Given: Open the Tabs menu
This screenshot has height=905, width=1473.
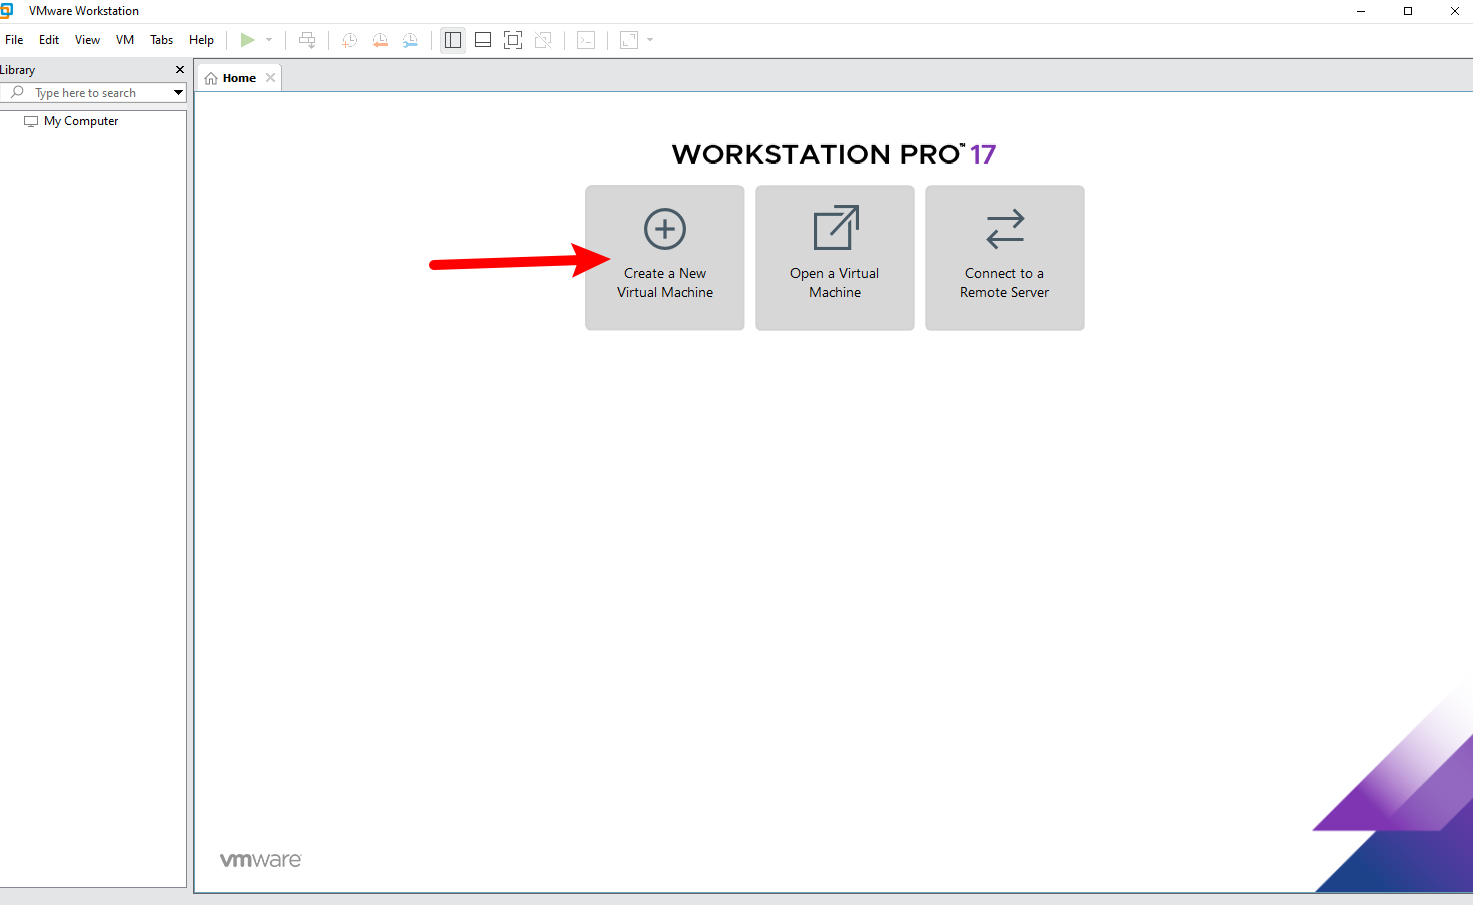Looking at the screenshot, I should [162, 40].
